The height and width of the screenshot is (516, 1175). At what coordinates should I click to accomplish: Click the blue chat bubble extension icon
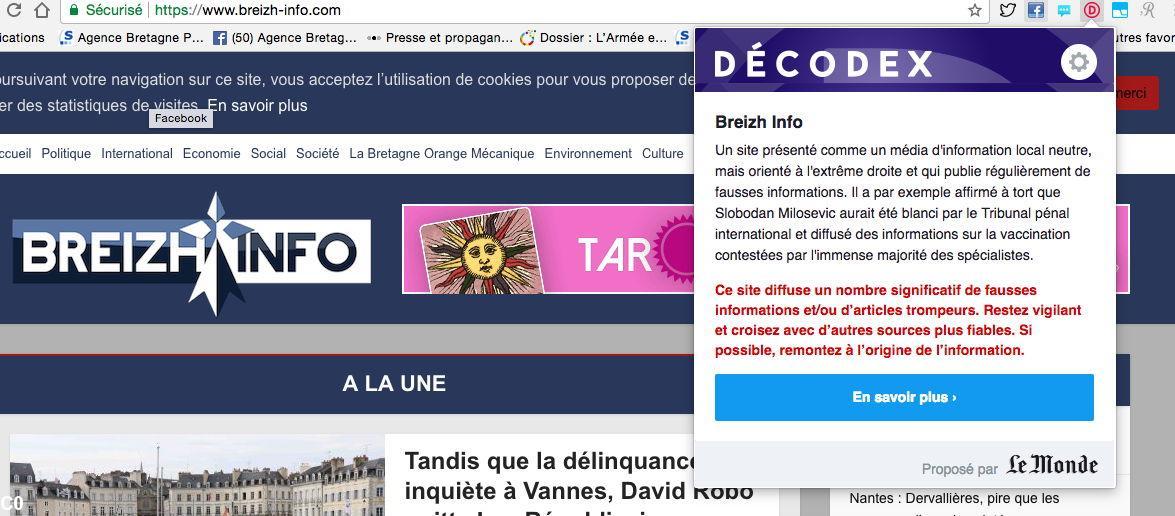click(x=1064, y=10)
